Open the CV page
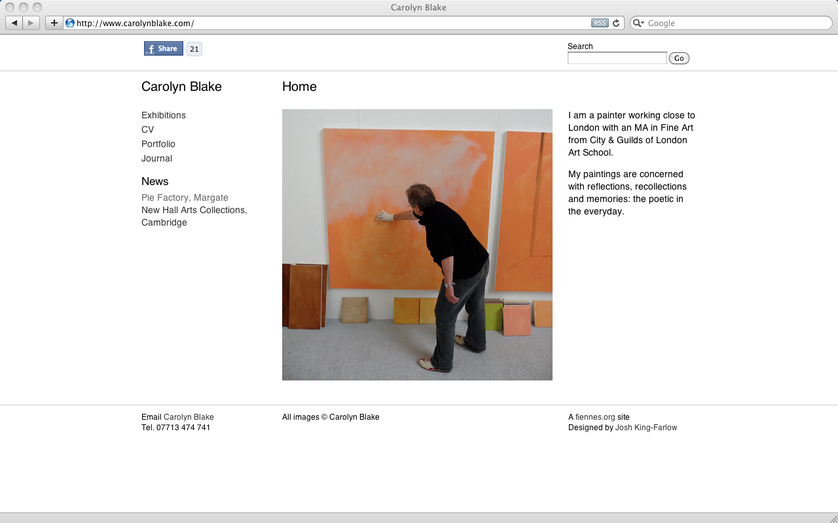 [x=148, y=129]
